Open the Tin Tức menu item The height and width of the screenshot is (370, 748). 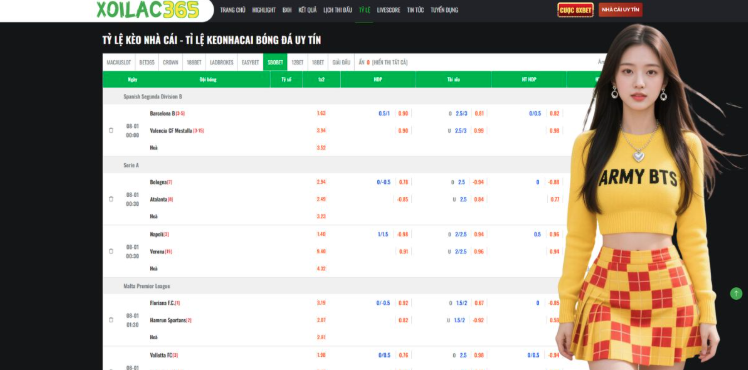[x=415, y=10]
